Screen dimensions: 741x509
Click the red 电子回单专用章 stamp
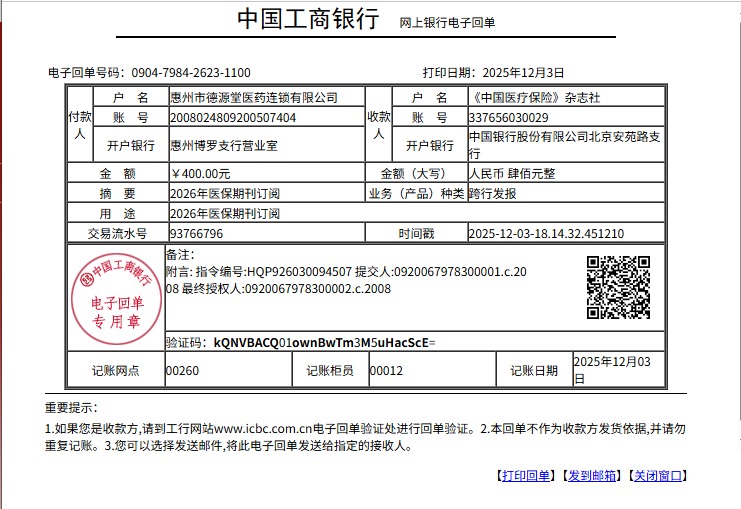pyautogui.click(x=115, y=298)
